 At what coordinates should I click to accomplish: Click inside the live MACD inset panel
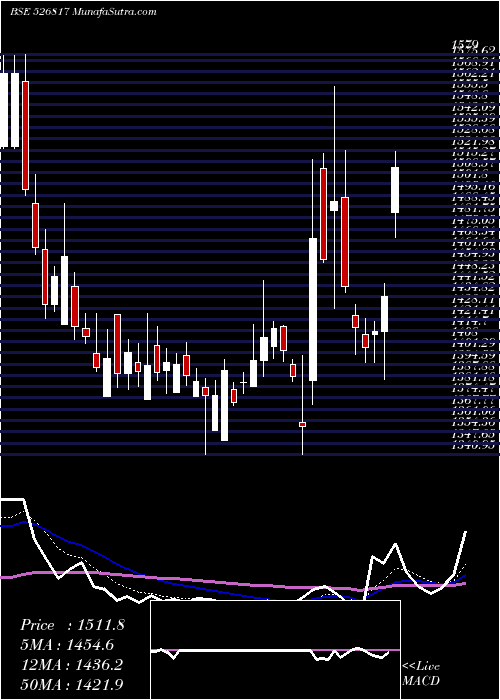pyautogui.click(x=275, y=650)
